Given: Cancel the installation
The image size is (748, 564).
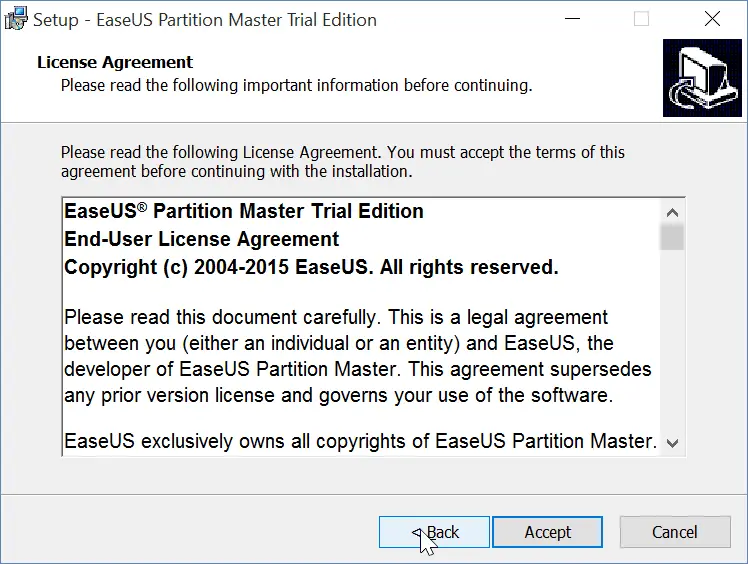Looking at the screenshot, I should [675, 532].
